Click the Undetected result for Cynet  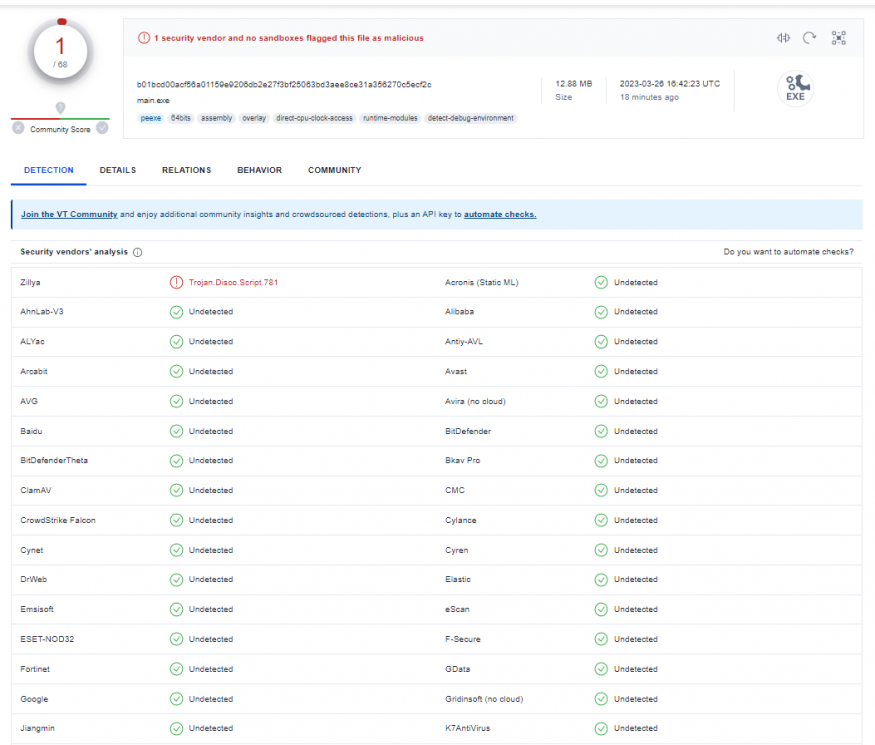[211, 550]
